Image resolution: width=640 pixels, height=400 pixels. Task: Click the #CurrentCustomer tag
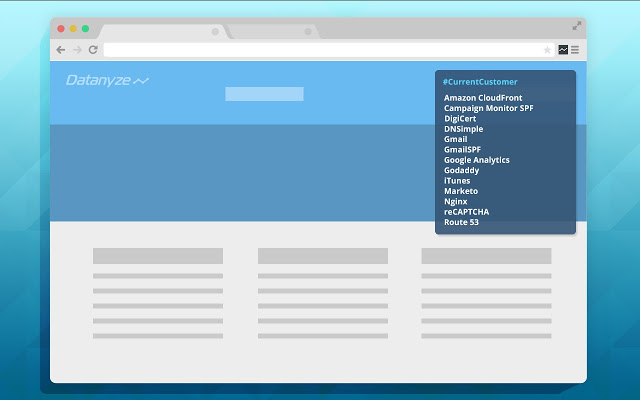tap(480, 82)
